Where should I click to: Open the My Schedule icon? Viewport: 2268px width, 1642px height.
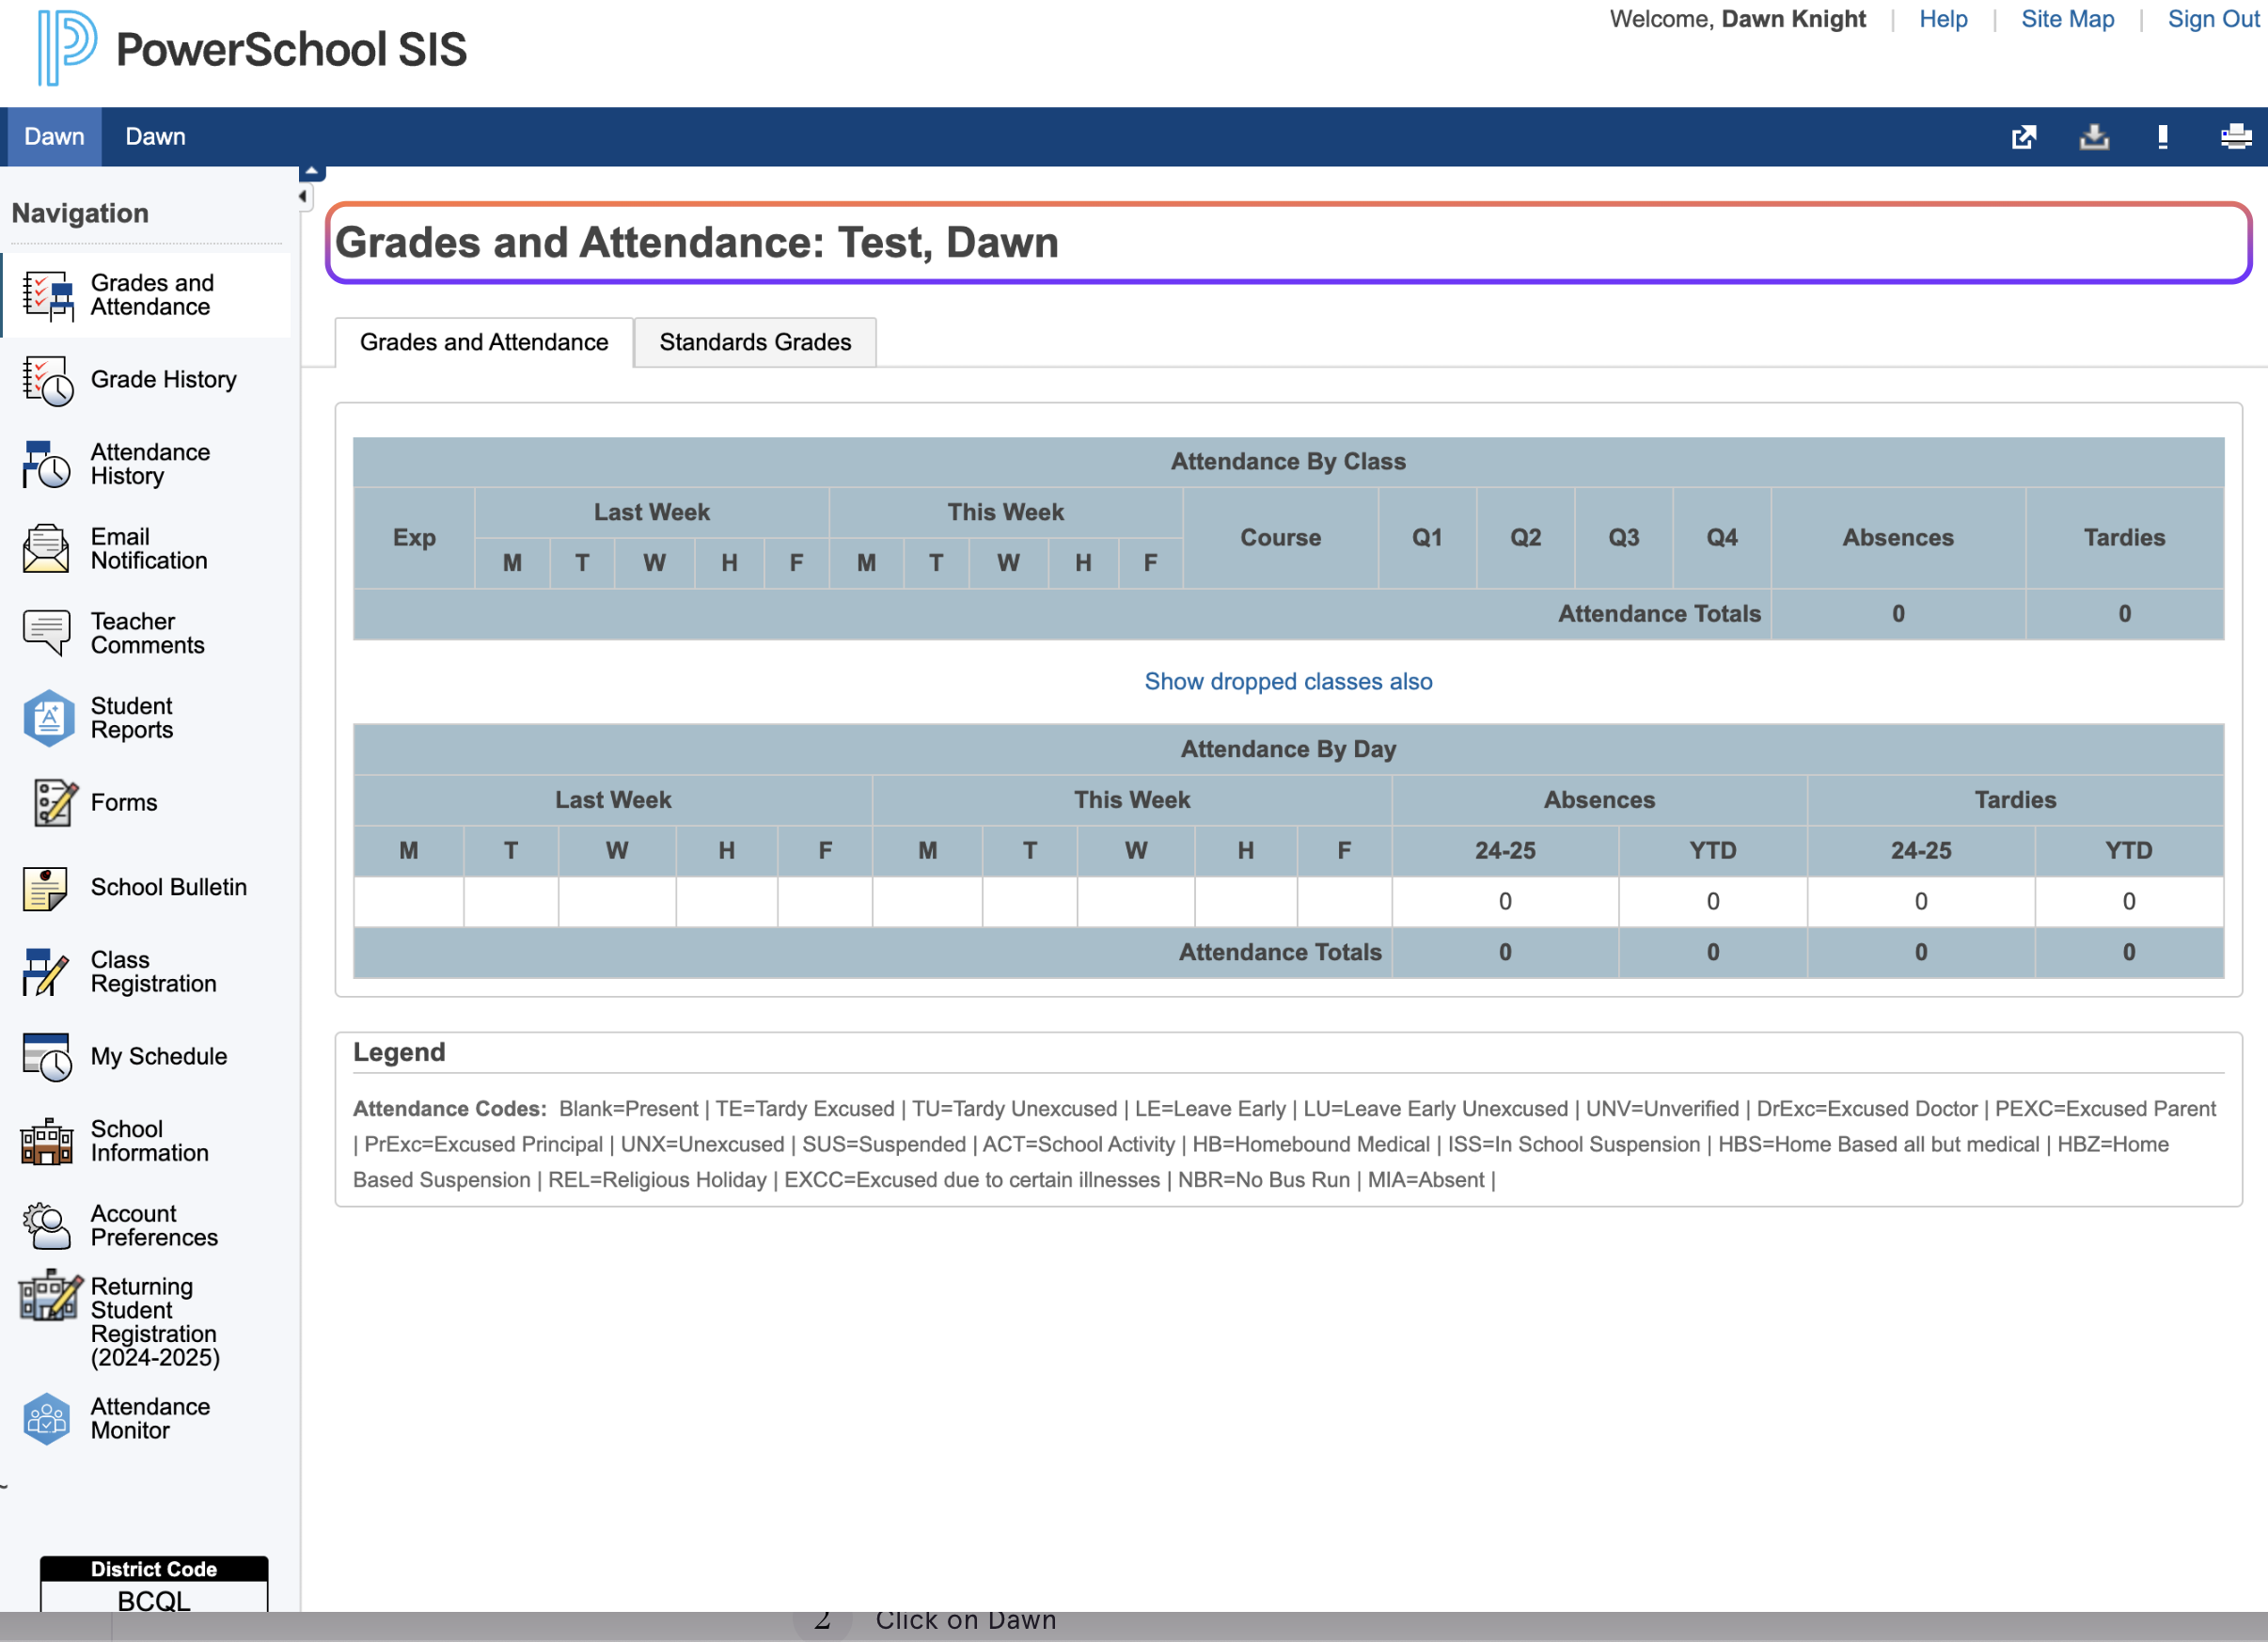[x=47, y=1057]
